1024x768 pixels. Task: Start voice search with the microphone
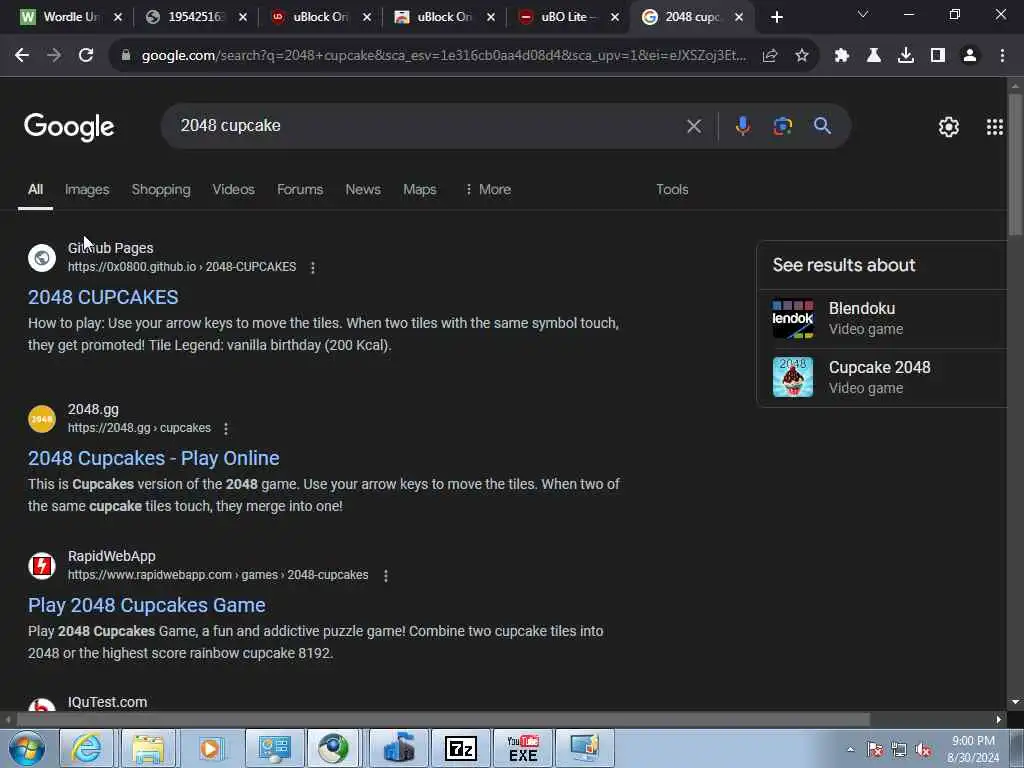[743, 125]
